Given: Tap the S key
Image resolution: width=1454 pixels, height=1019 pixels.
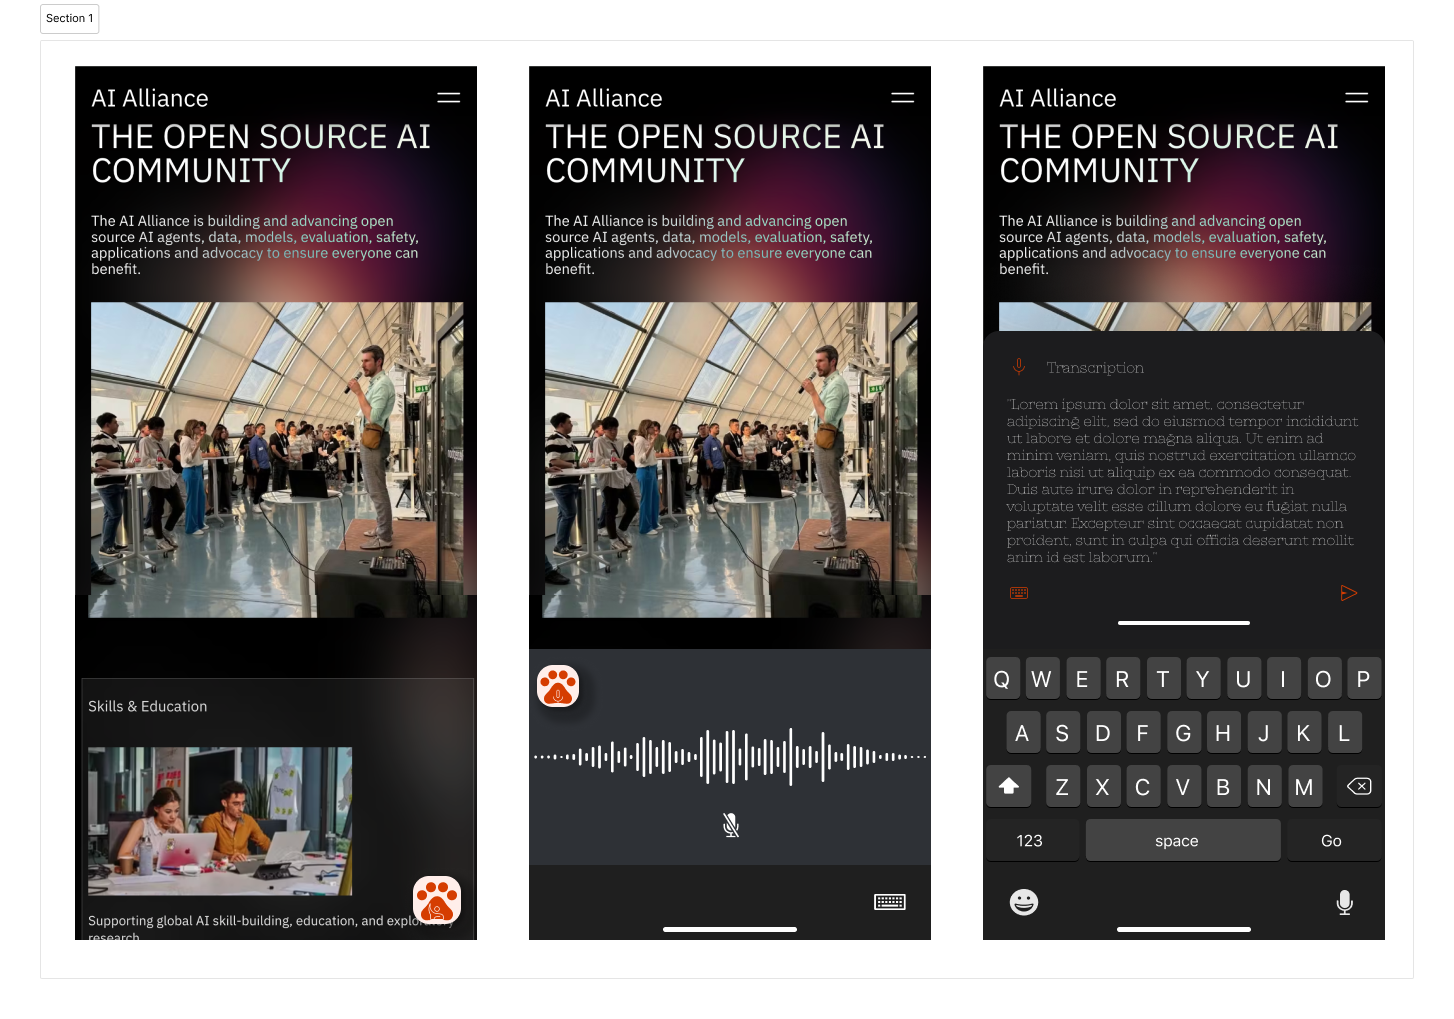Looking at the screenshot, I should click(x=1062, y=733).
